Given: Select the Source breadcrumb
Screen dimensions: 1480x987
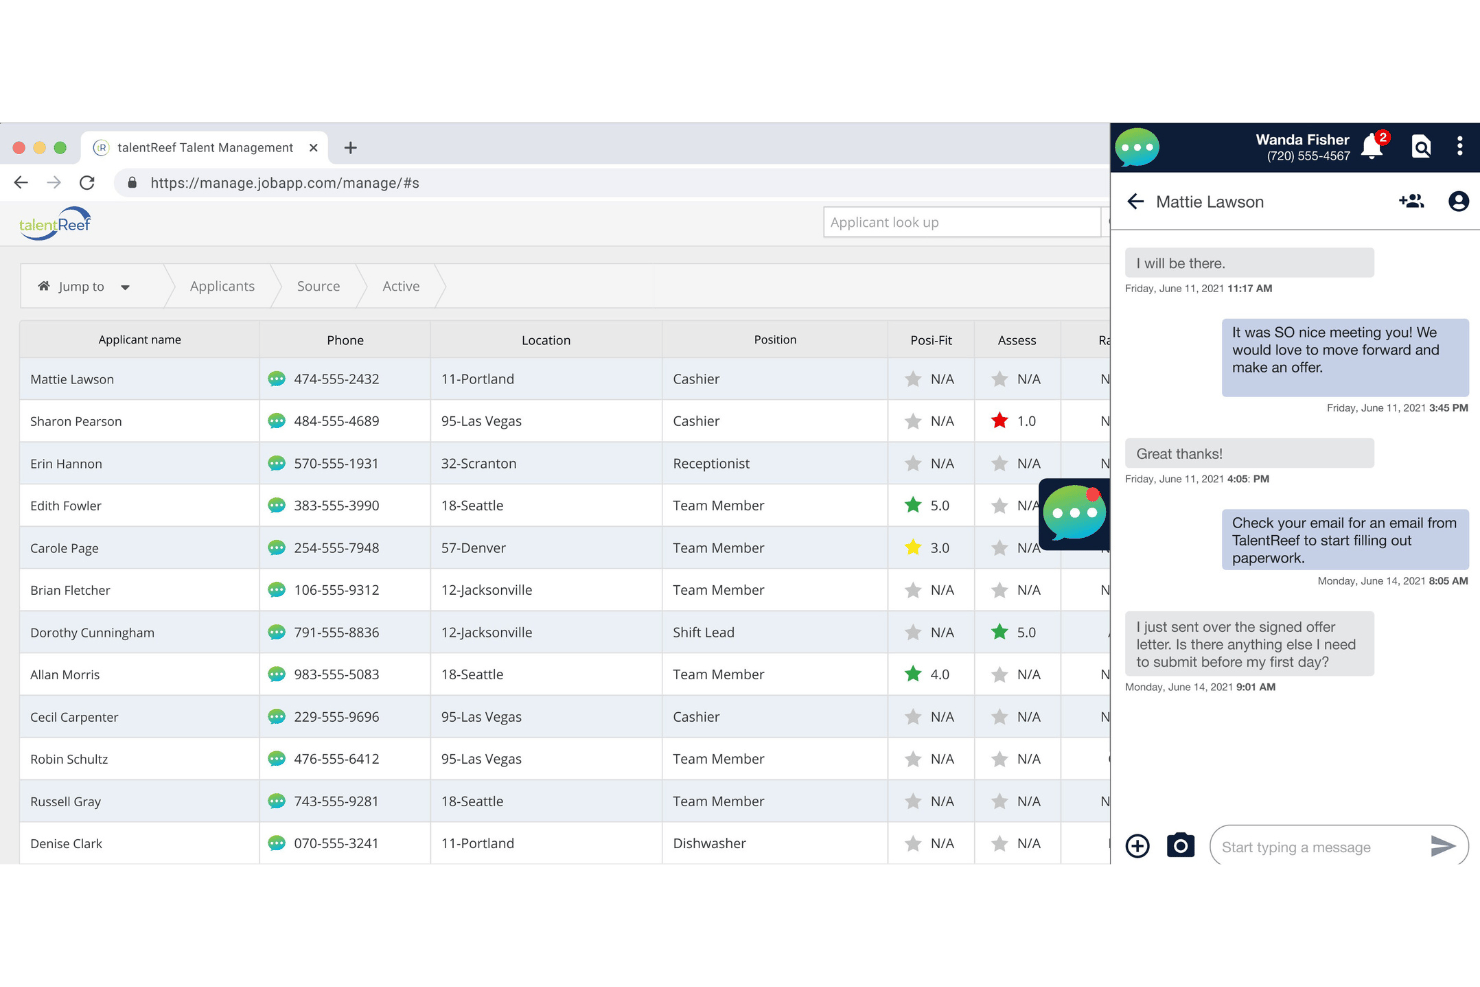Looking at the screenshot, I should (318, 286).
